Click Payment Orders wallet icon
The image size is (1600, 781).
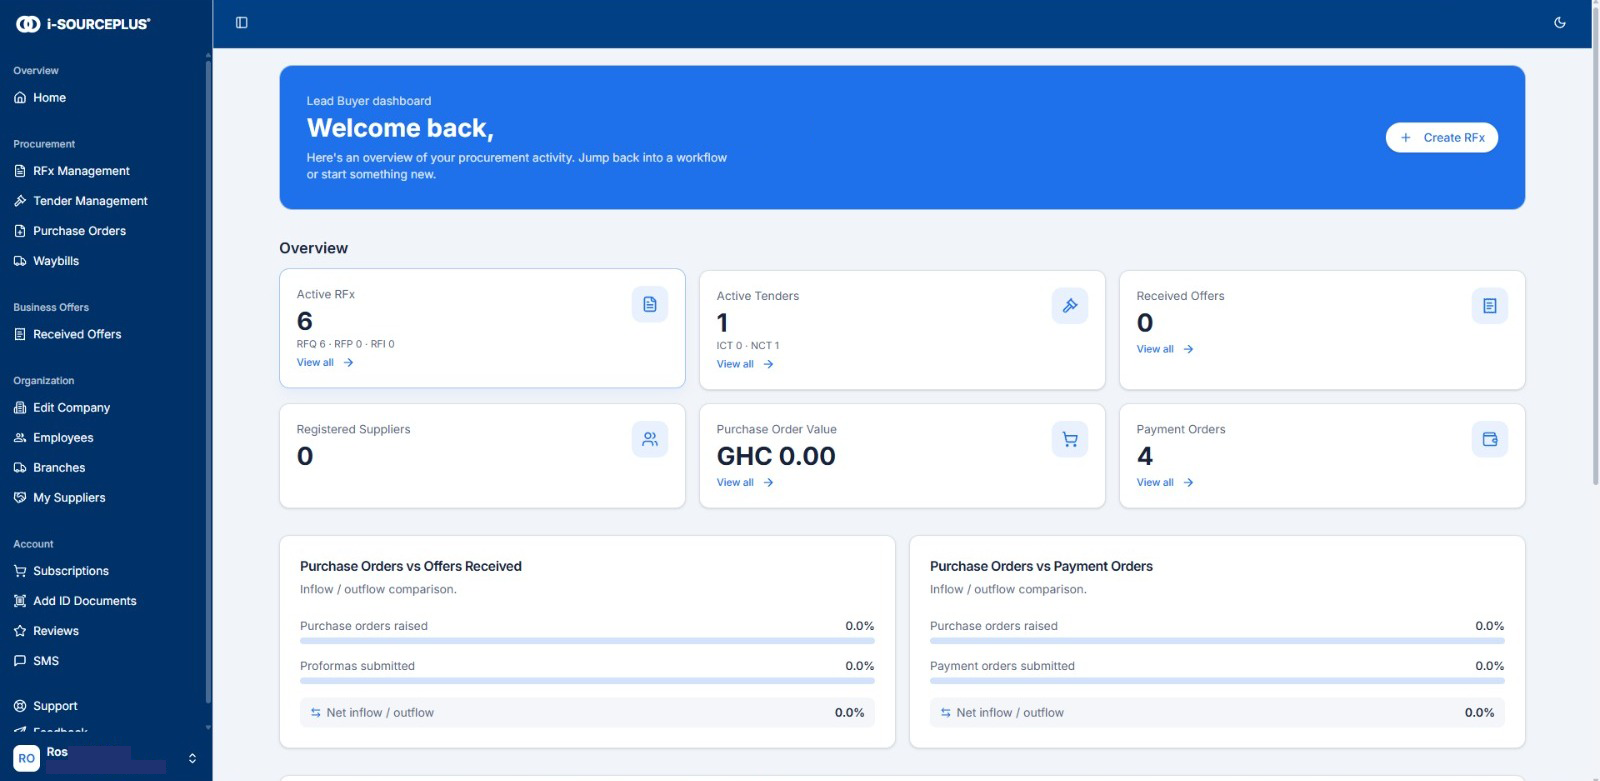pos(1490,439)
